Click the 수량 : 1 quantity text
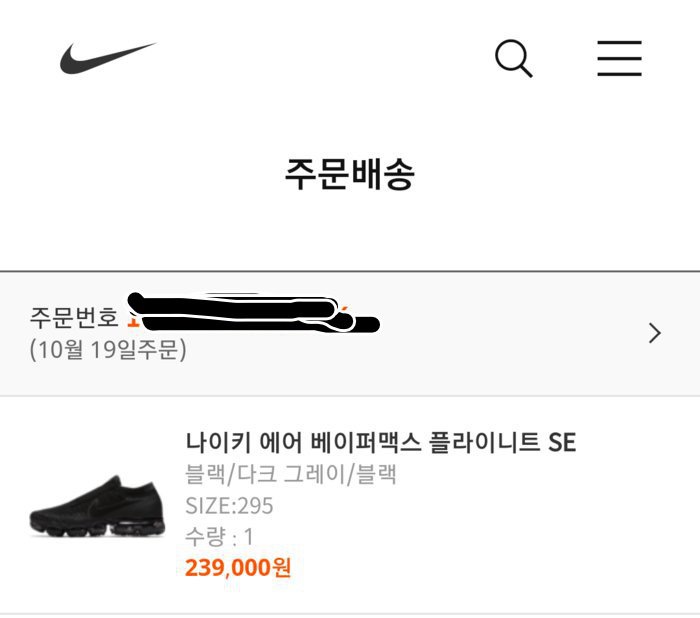 [220, 537]
